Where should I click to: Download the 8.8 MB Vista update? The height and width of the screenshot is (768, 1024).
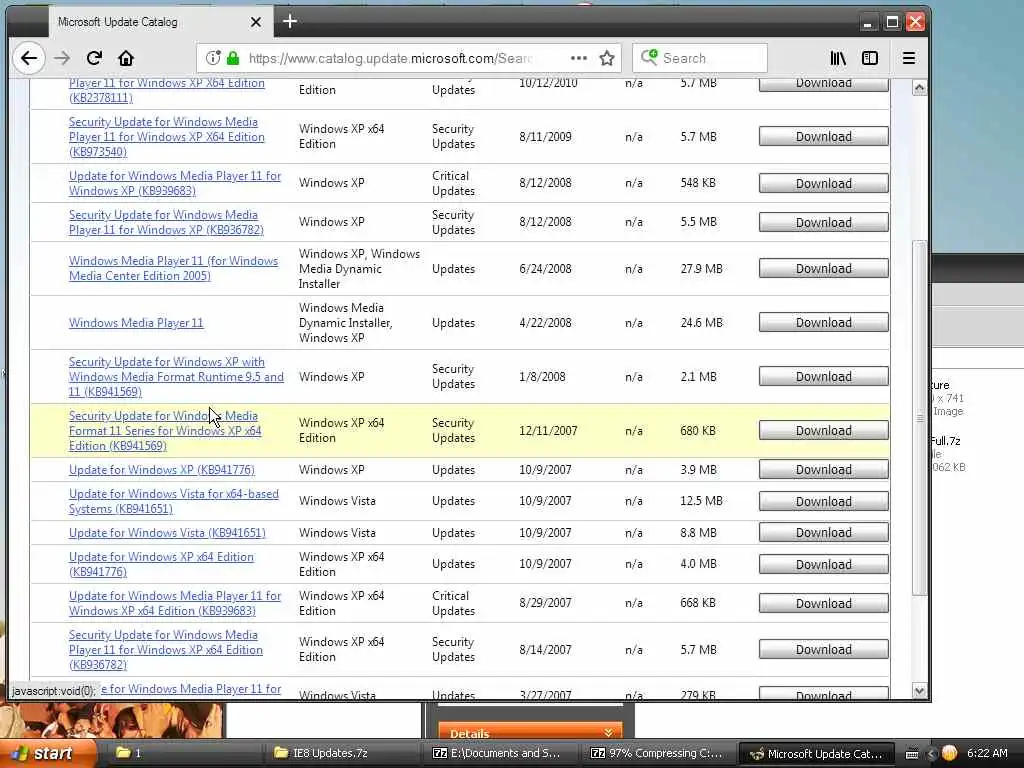(823, 533)
